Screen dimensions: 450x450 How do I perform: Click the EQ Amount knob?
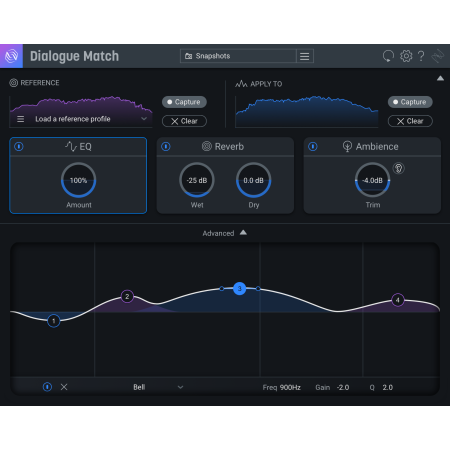79,180
